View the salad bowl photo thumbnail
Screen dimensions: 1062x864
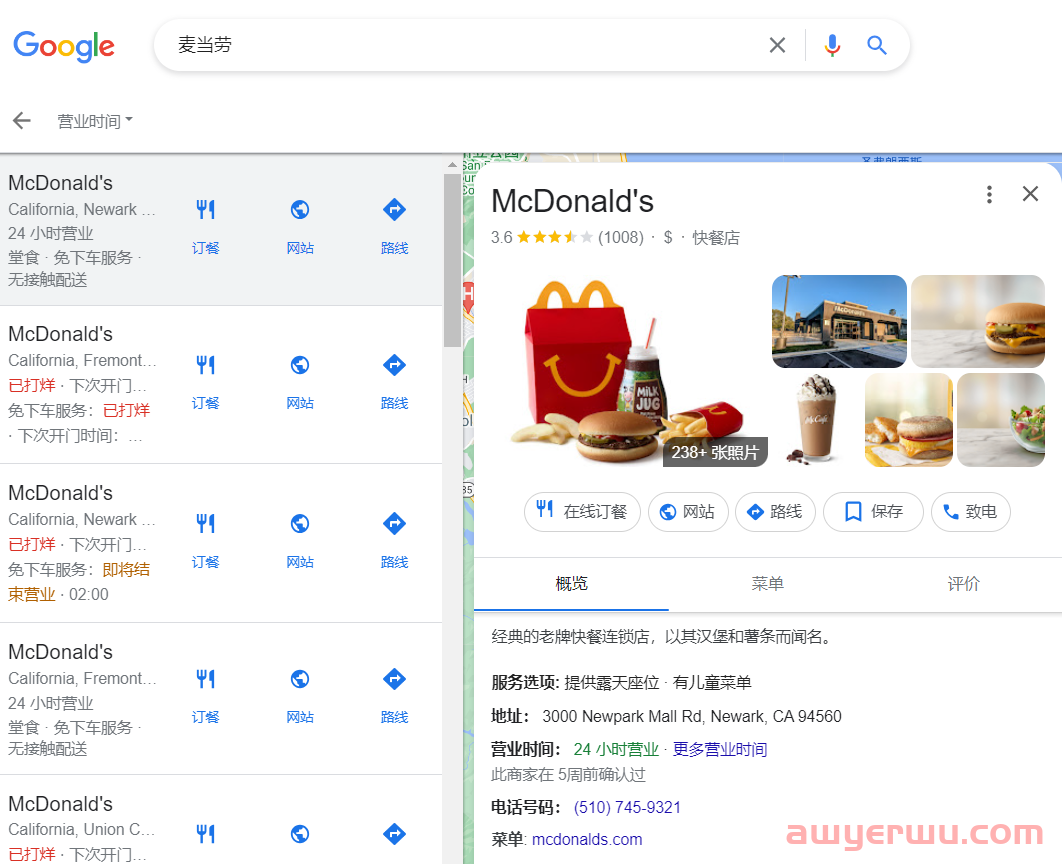pyautogui.click(x=1000, y=420)
